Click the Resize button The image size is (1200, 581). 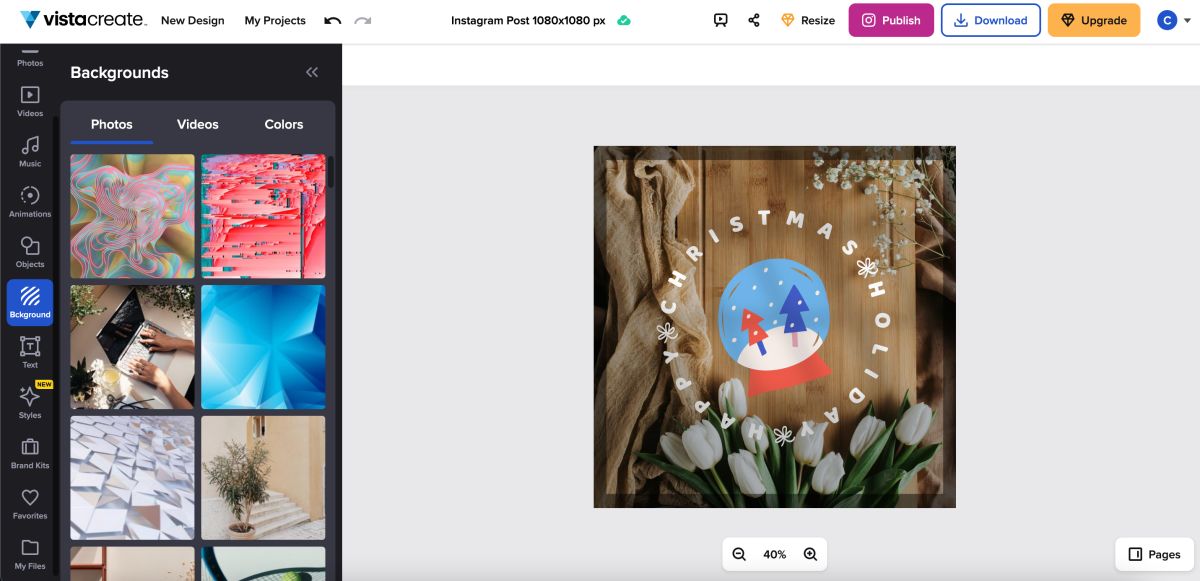coord(808,20)
